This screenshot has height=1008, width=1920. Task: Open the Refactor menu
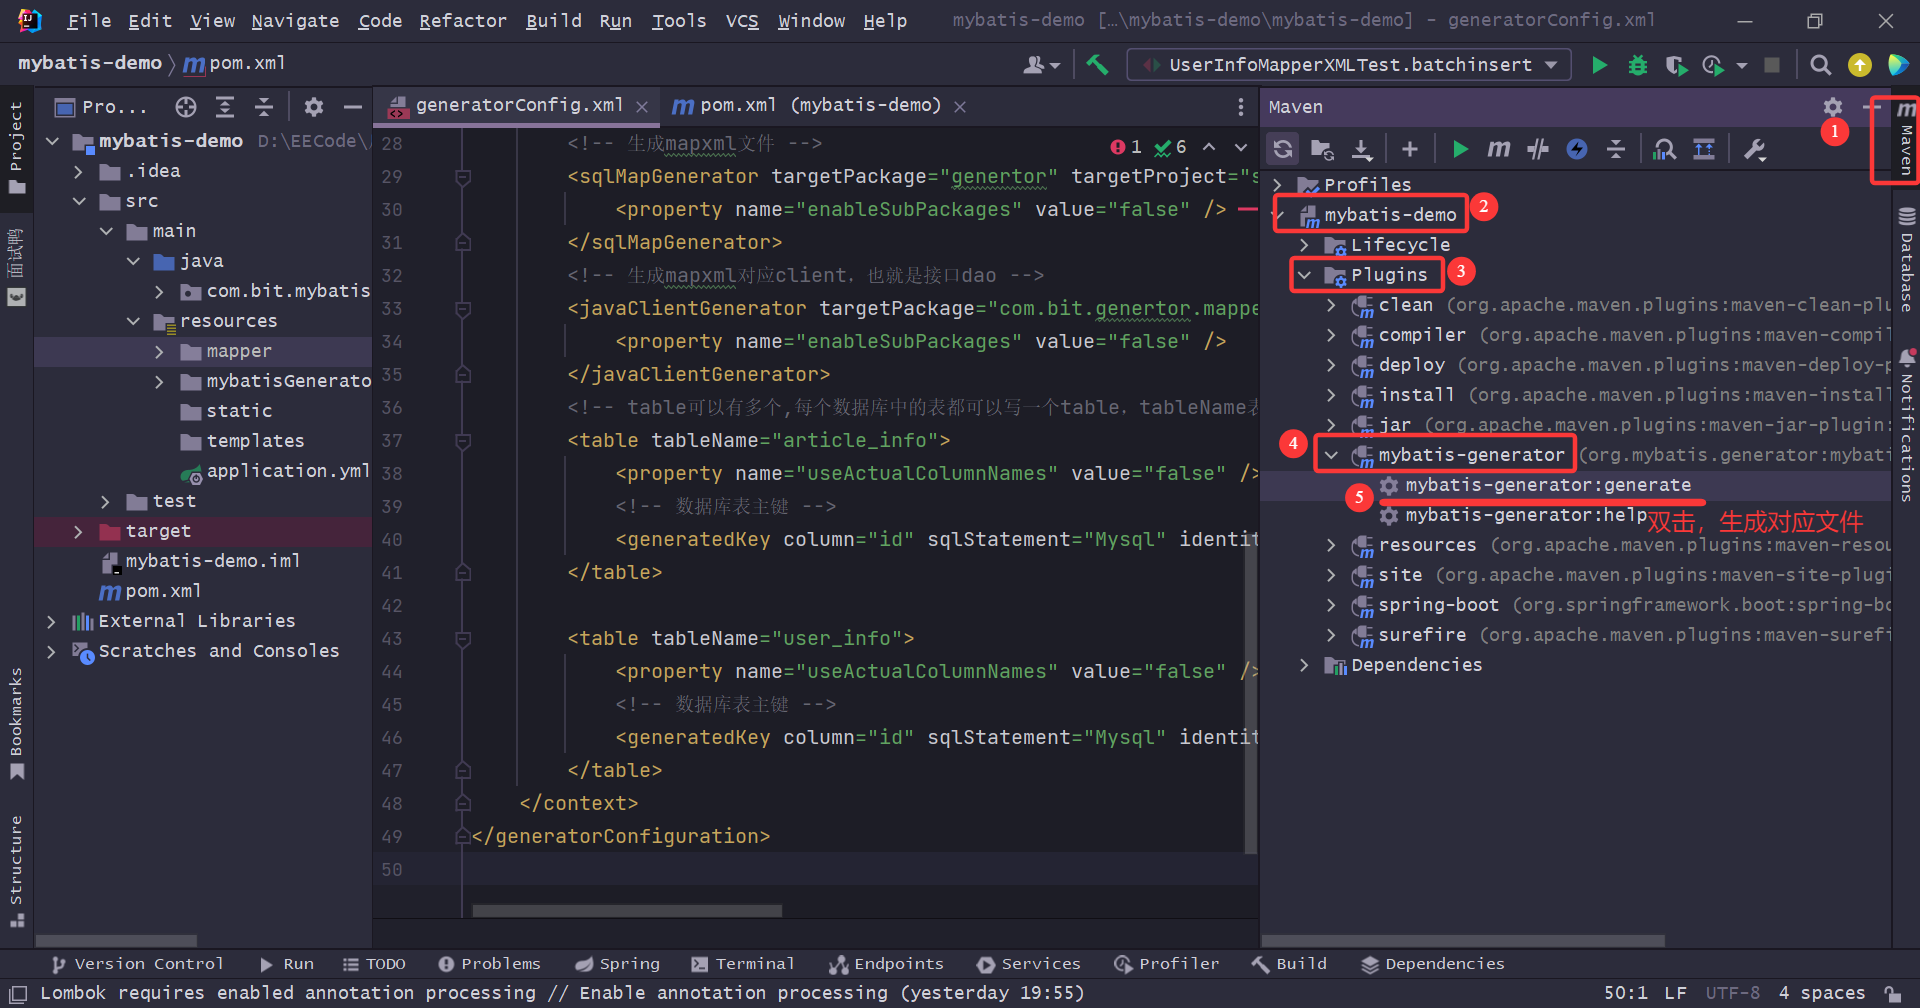pyautogui.click(x=463, y=21)
